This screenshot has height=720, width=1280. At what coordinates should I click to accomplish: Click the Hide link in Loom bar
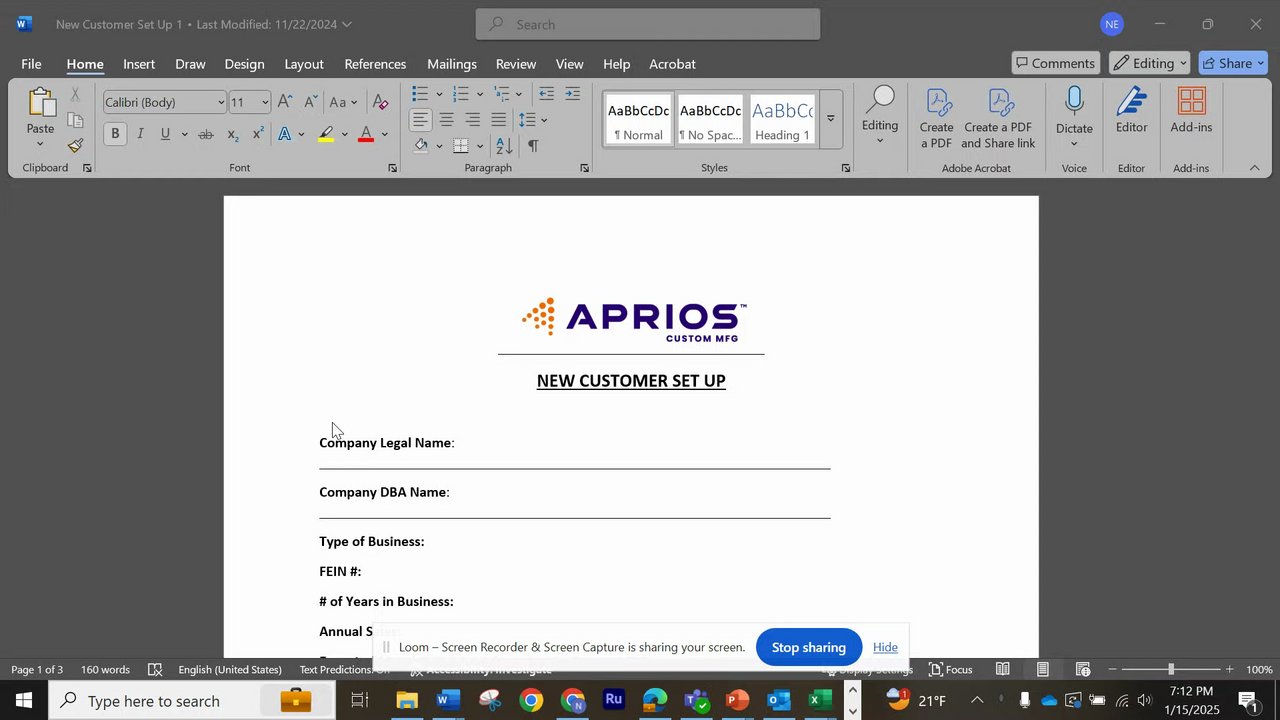(x=885, y=648)
